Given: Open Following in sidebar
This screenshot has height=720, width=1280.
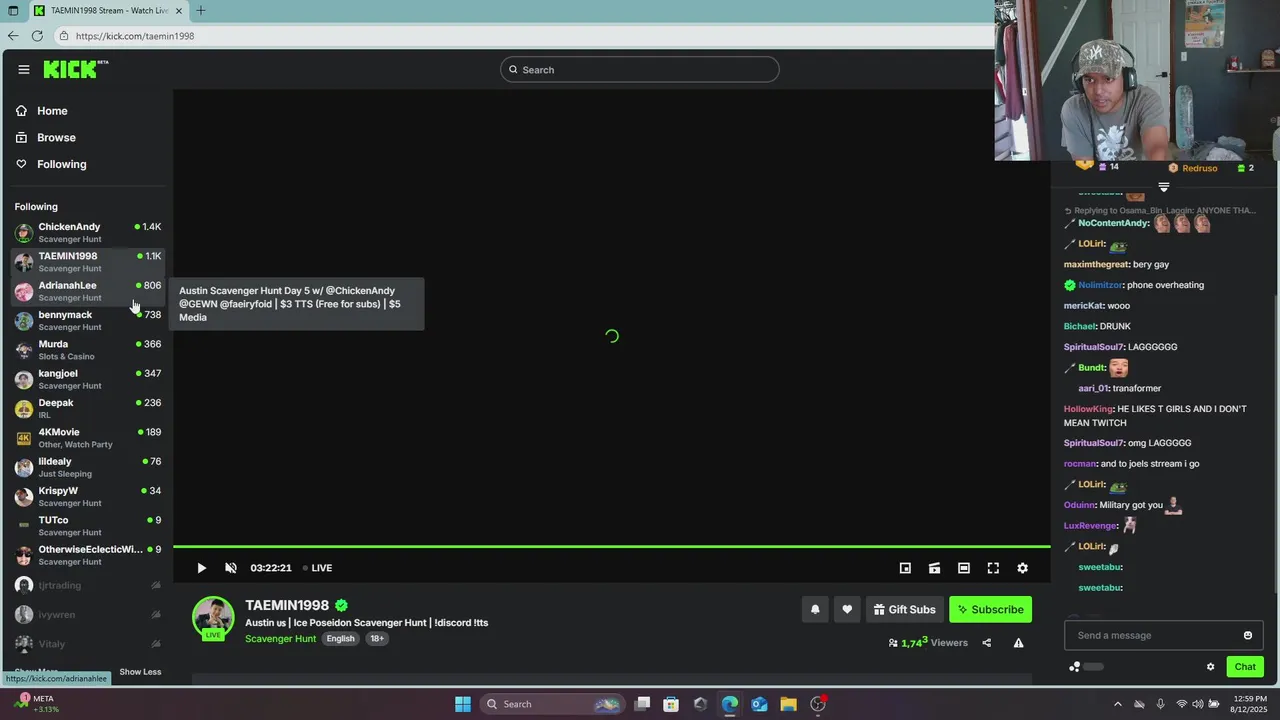Looking at the screenshot, I should point(61,164).
